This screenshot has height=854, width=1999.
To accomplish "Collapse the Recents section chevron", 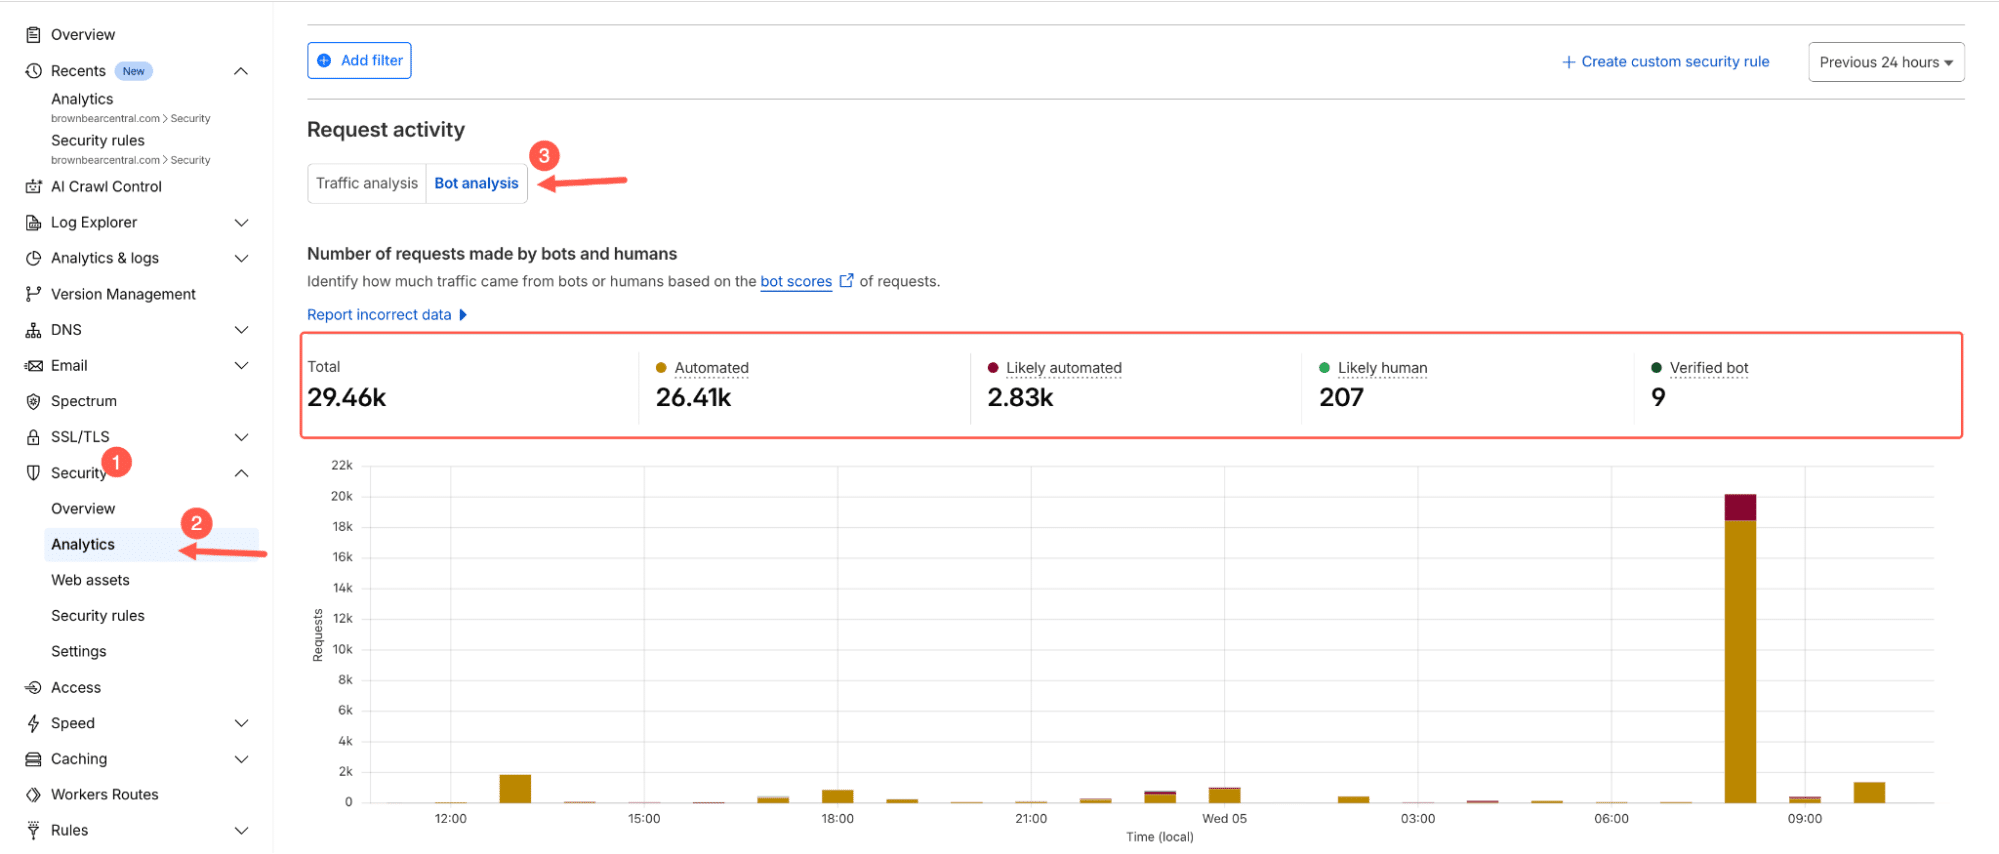I will click(241, 71).
